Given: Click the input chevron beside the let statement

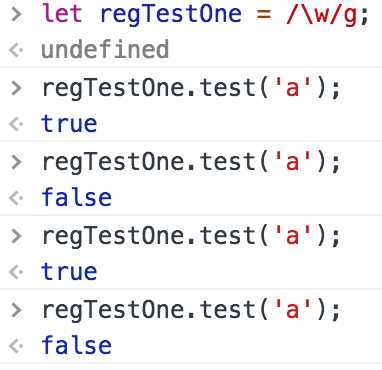Looking at the screenshot, I should (16, 14).
